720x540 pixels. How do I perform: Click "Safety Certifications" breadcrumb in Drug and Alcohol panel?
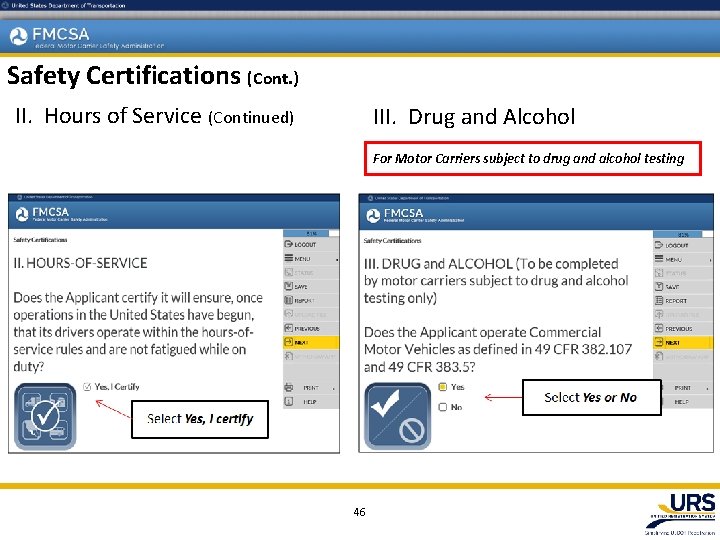pos(392,241)
